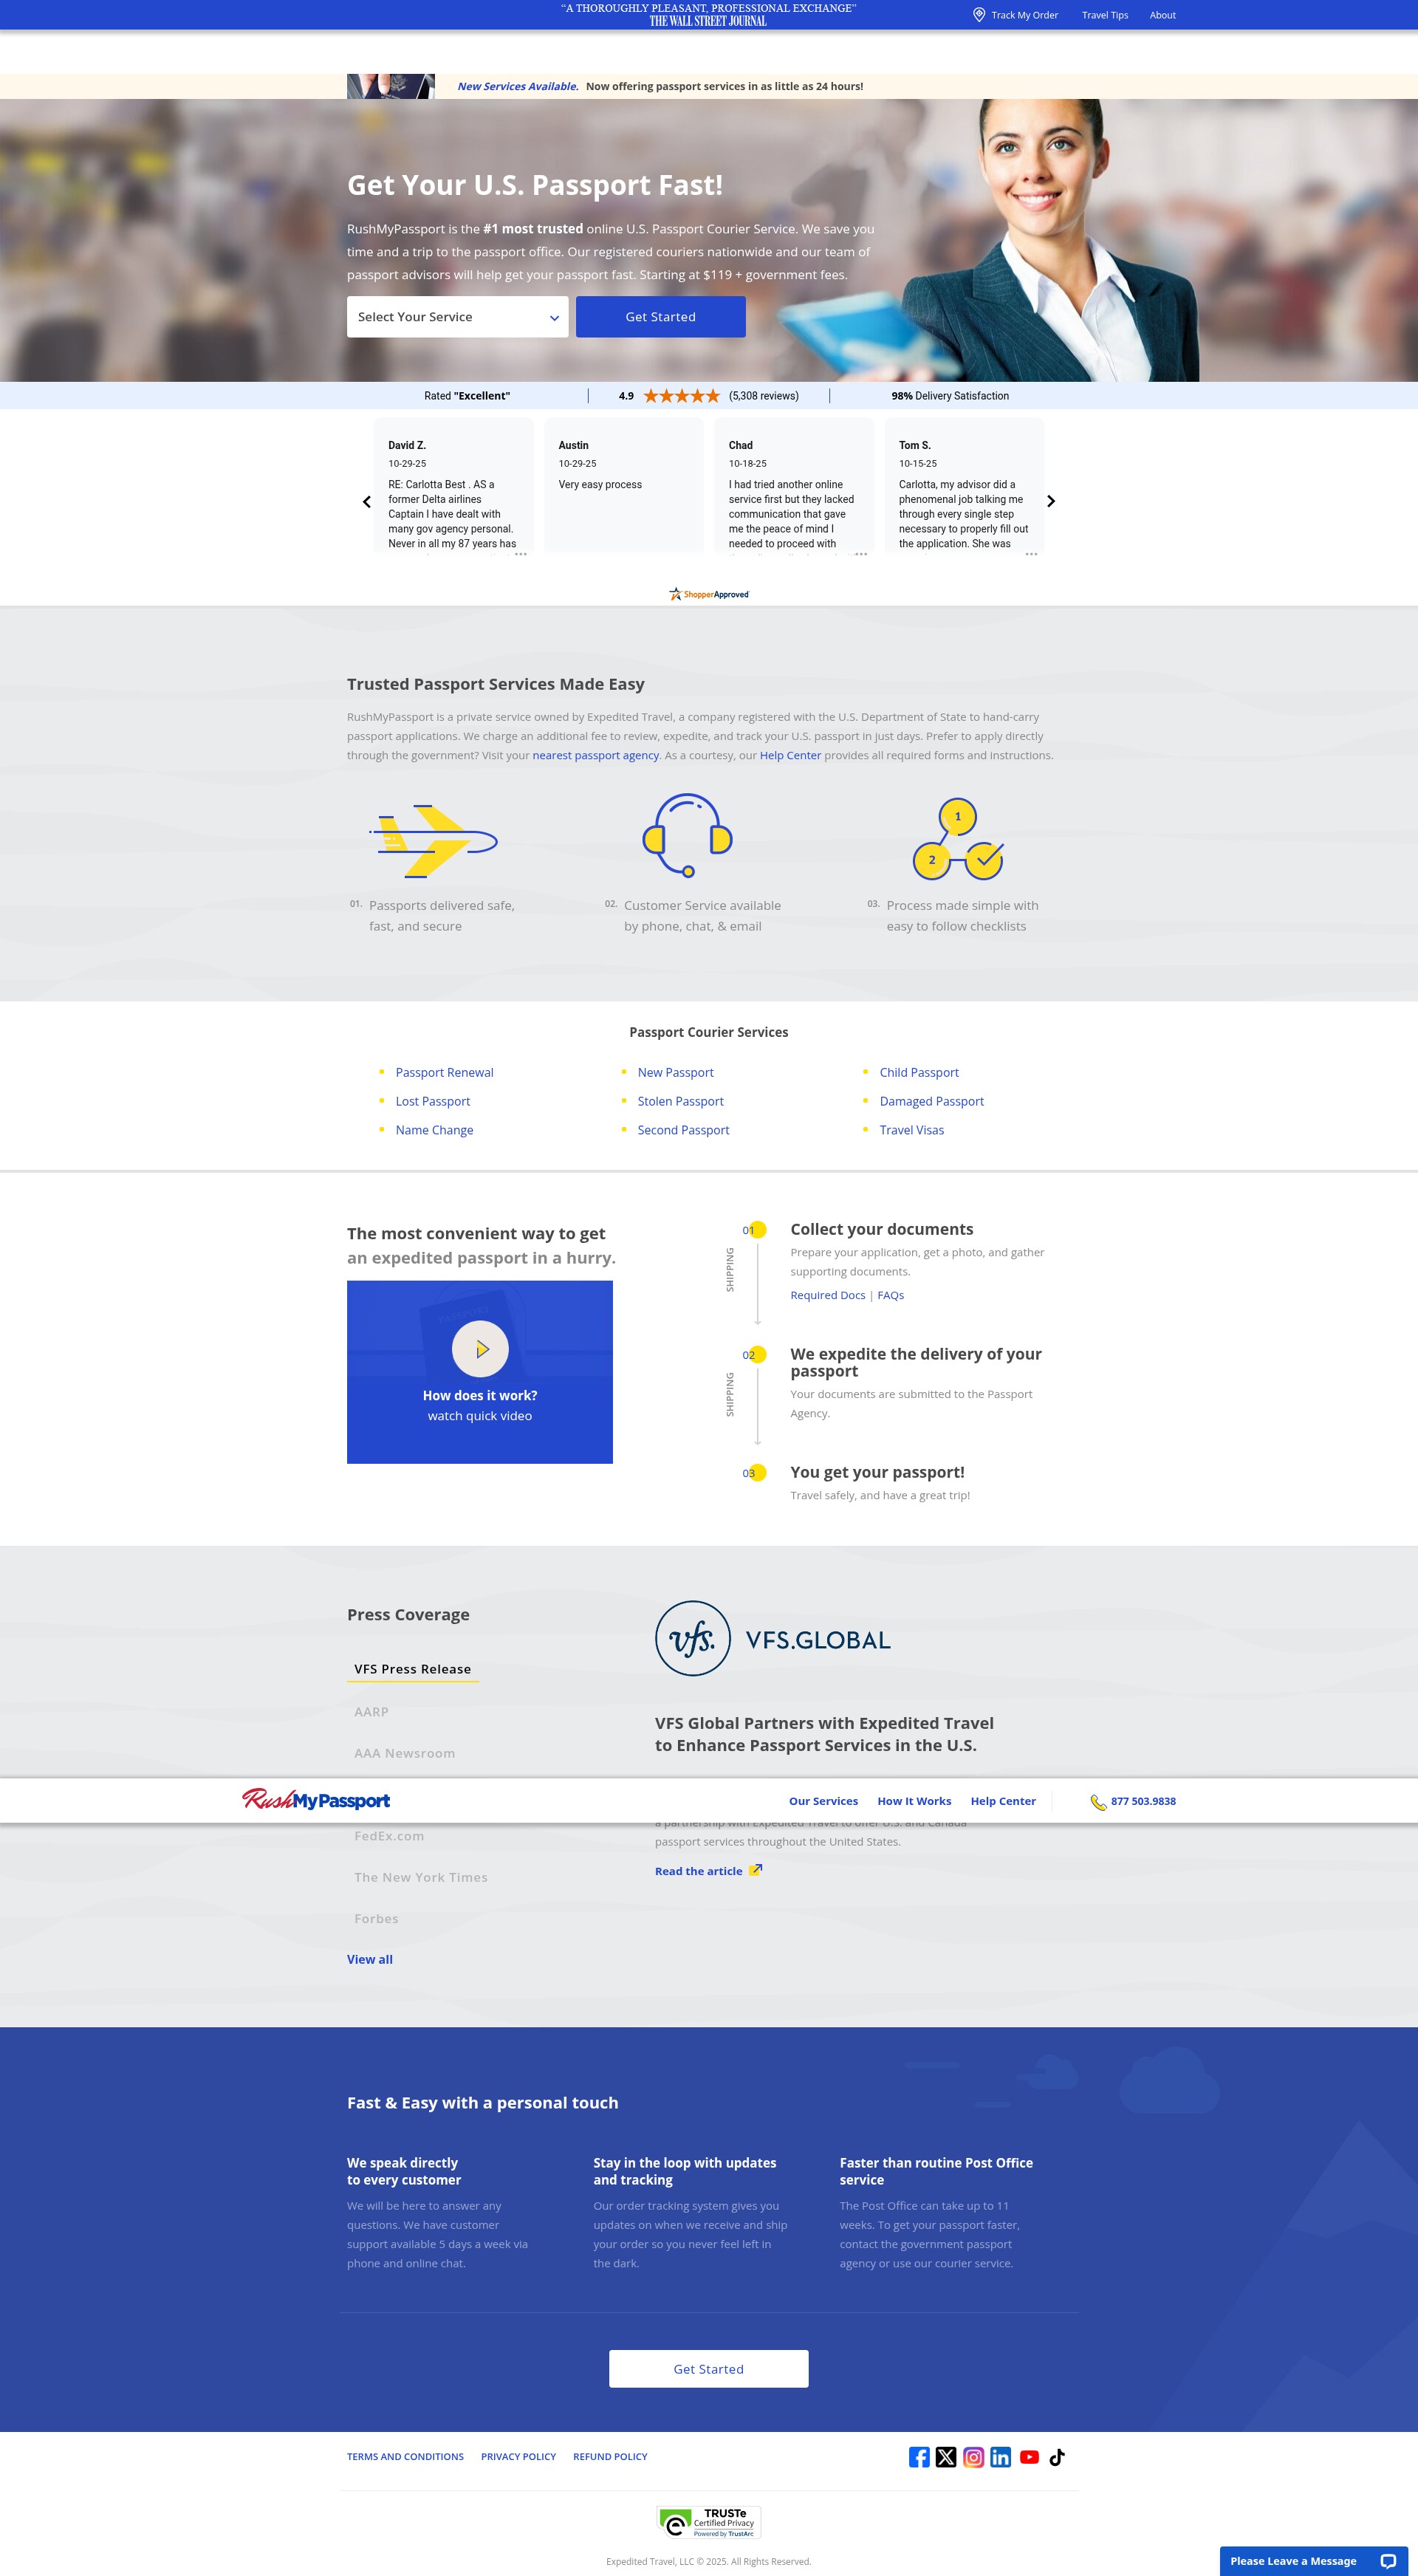Screen dimensions: 1418x2576
Task: Open How It Works in sticky nav
Action: pyautogui.click(x=914, y=1801)
